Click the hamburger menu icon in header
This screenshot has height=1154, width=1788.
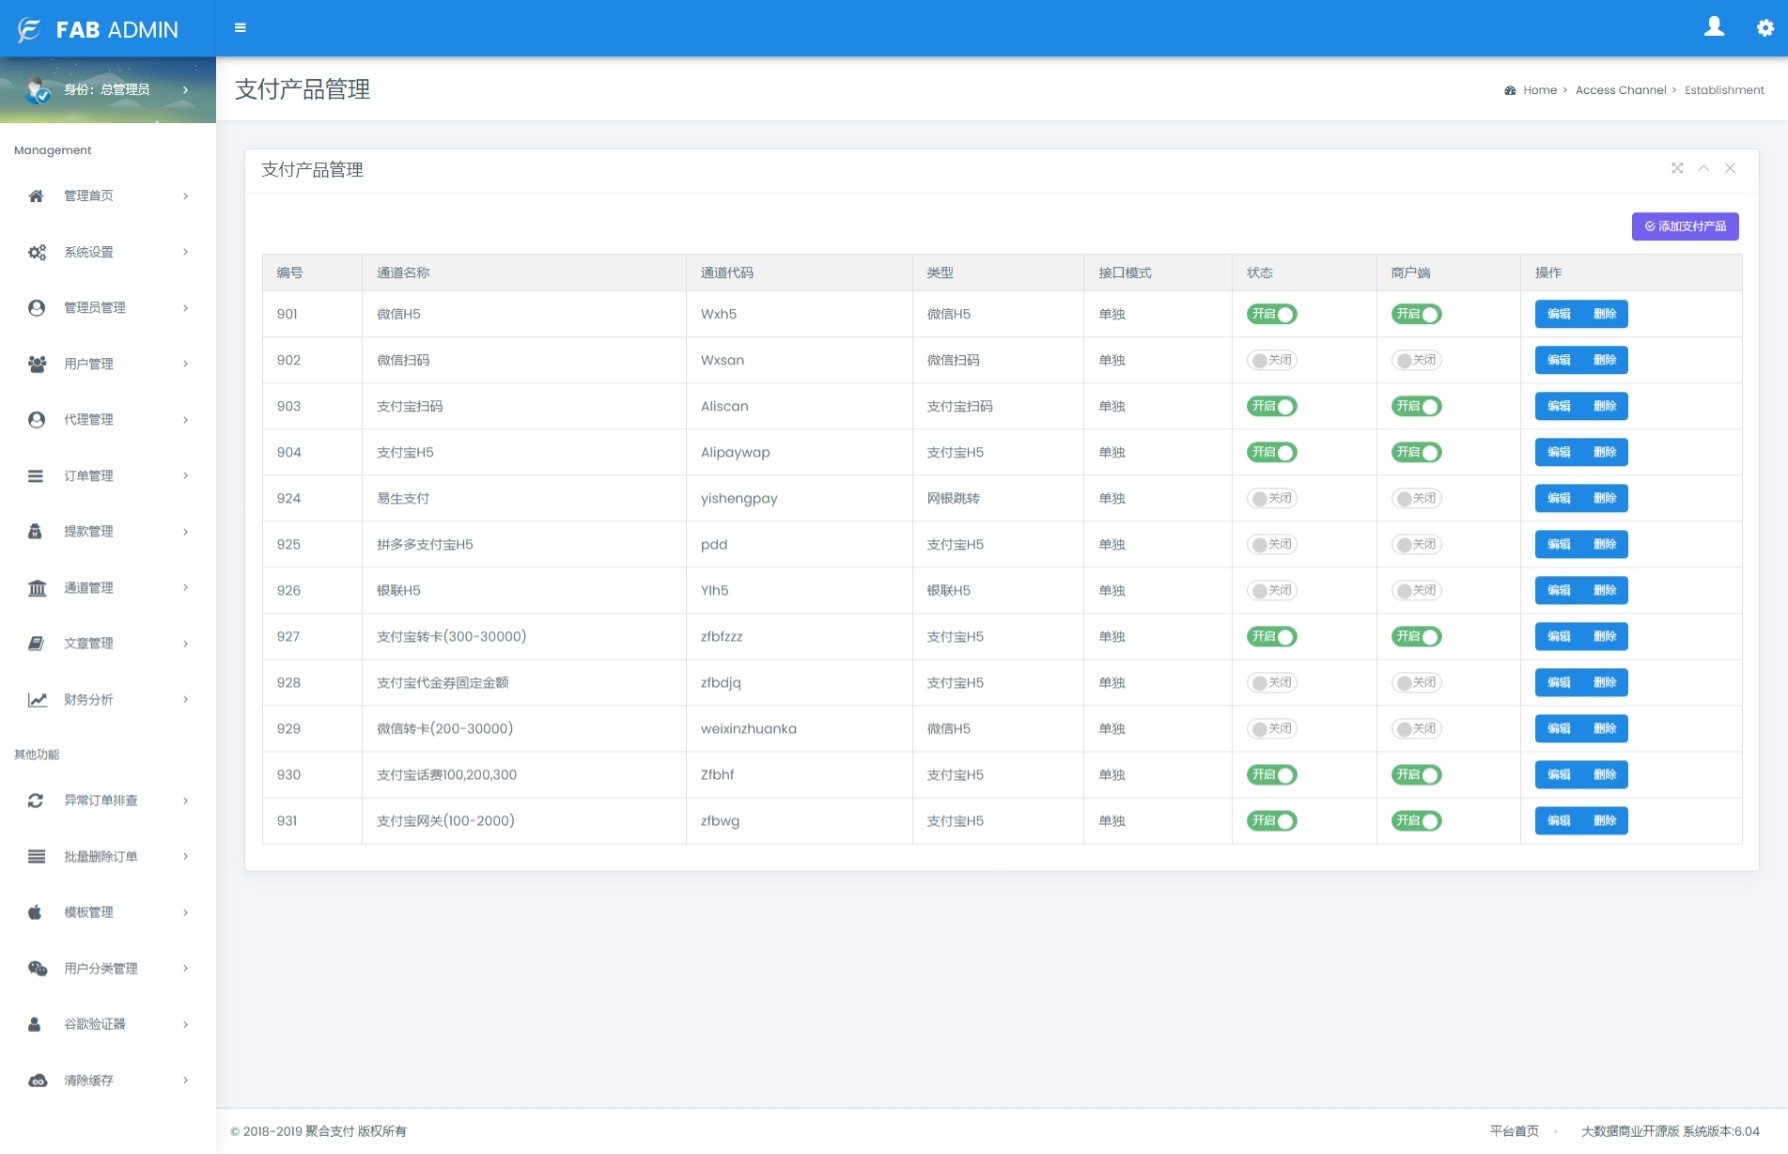click(240, 28)
